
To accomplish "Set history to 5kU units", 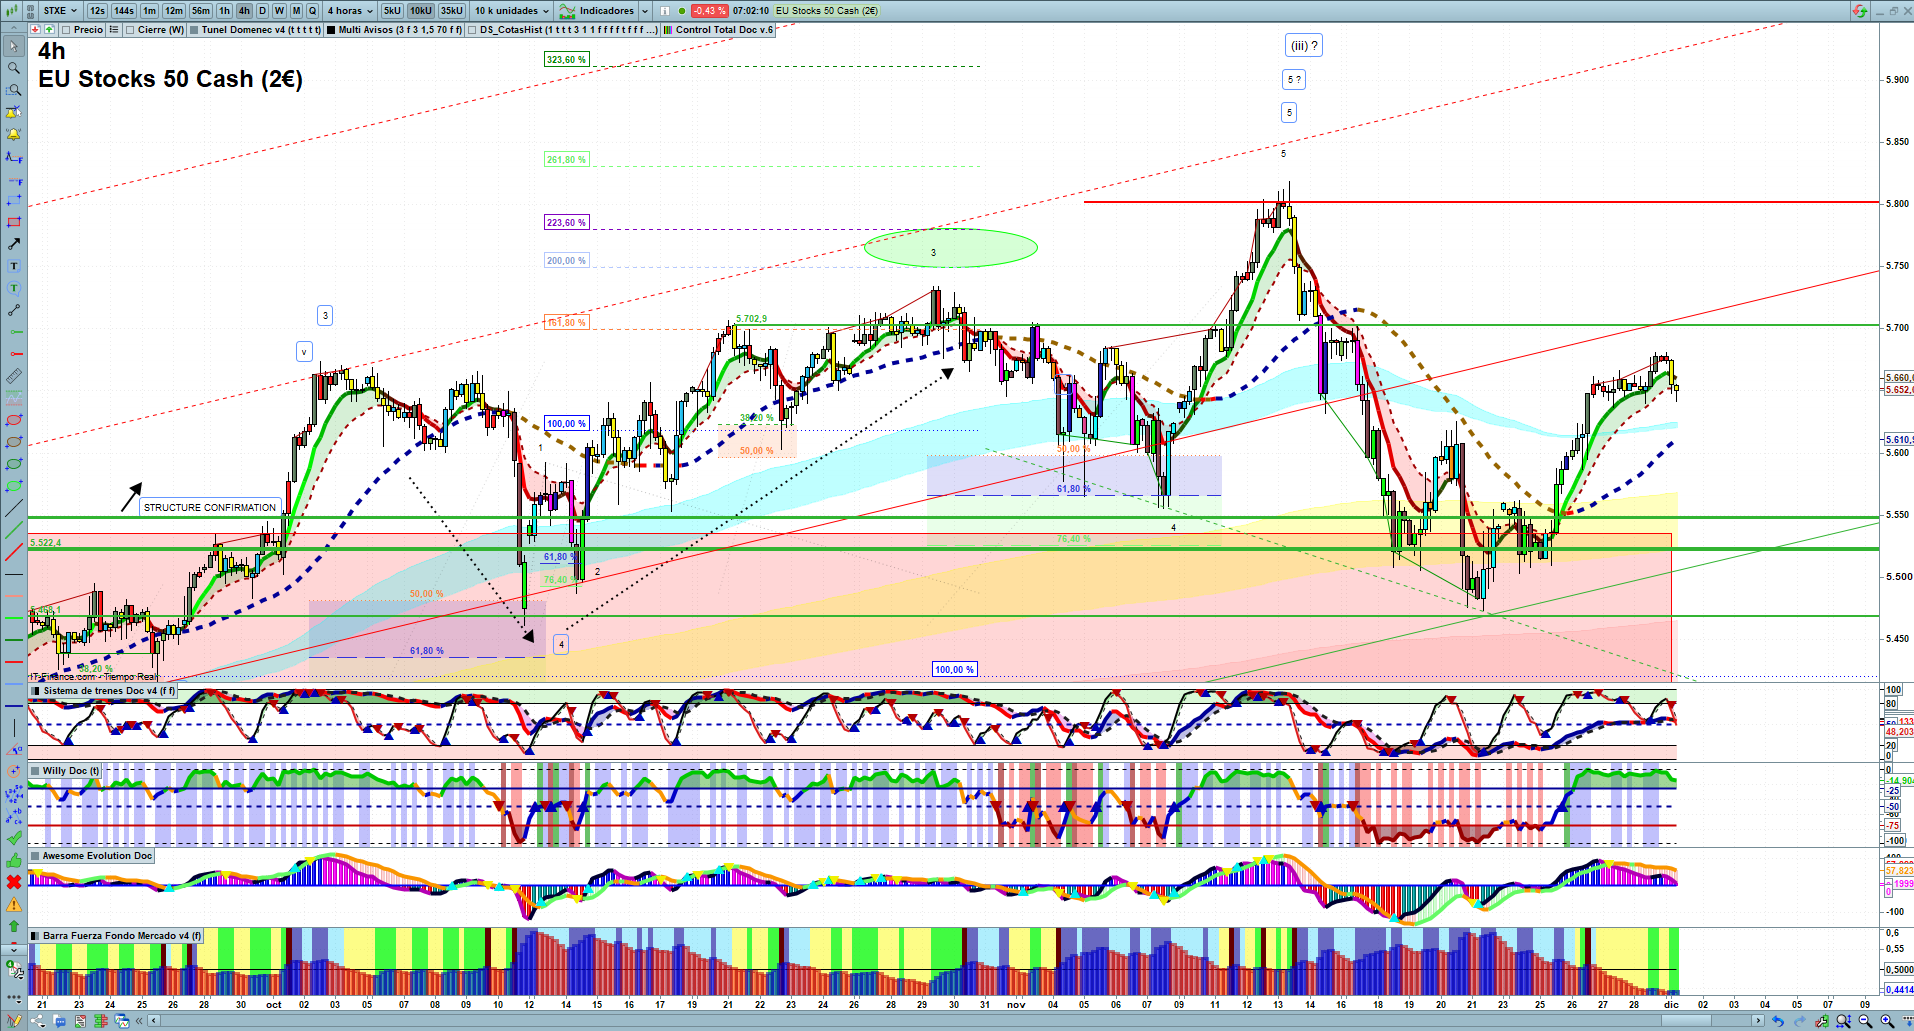I will click(392, 11).
